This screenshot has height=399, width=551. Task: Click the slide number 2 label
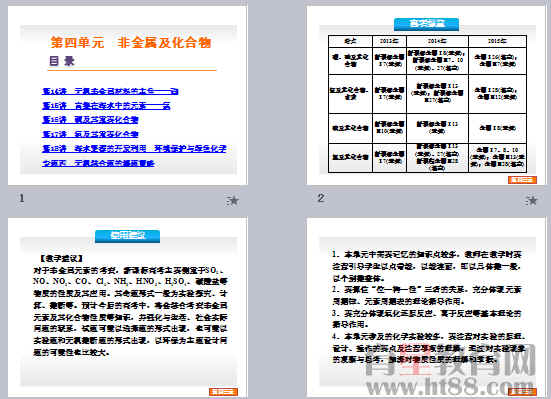coord(320,198)
